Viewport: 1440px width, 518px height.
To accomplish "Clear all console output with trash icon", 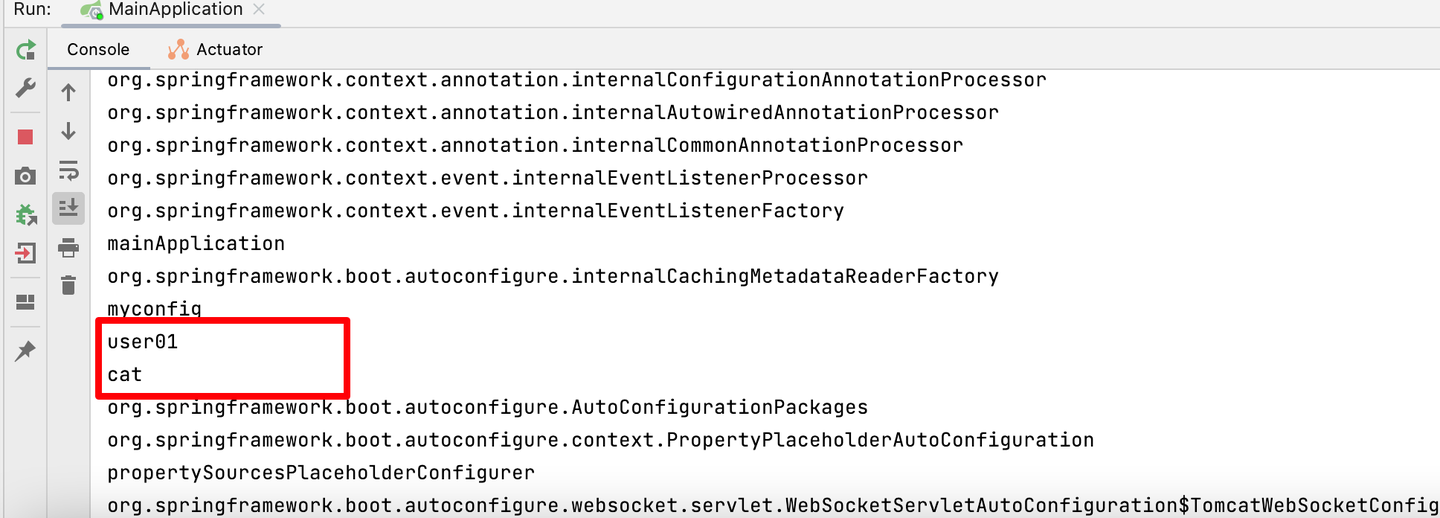I will tap(68, 286).
